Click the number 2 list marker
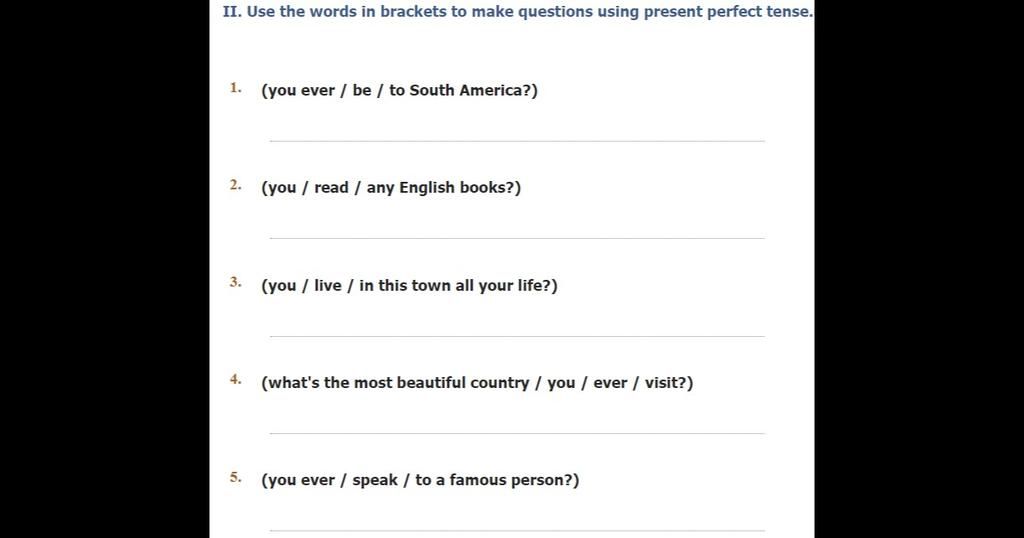This screenshot has width=1024, height=538. [x=236, y=185]
